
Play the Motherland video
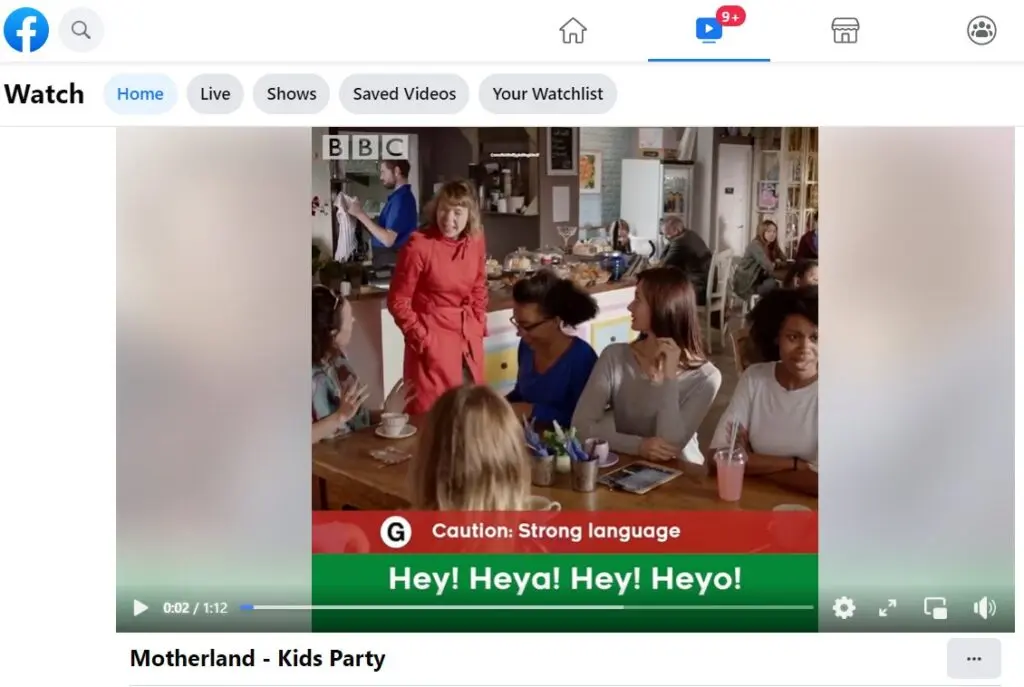coord(141,608)
